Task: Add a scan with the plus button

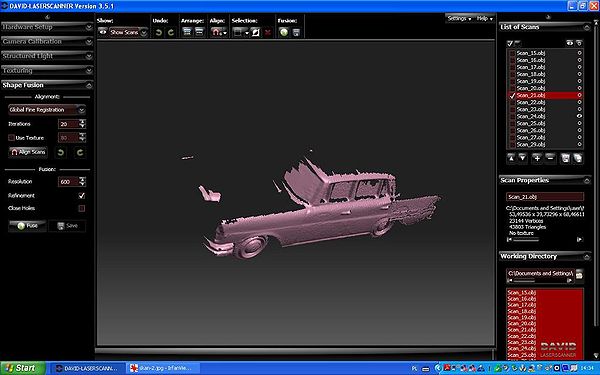Action: (x=537, y=158)
